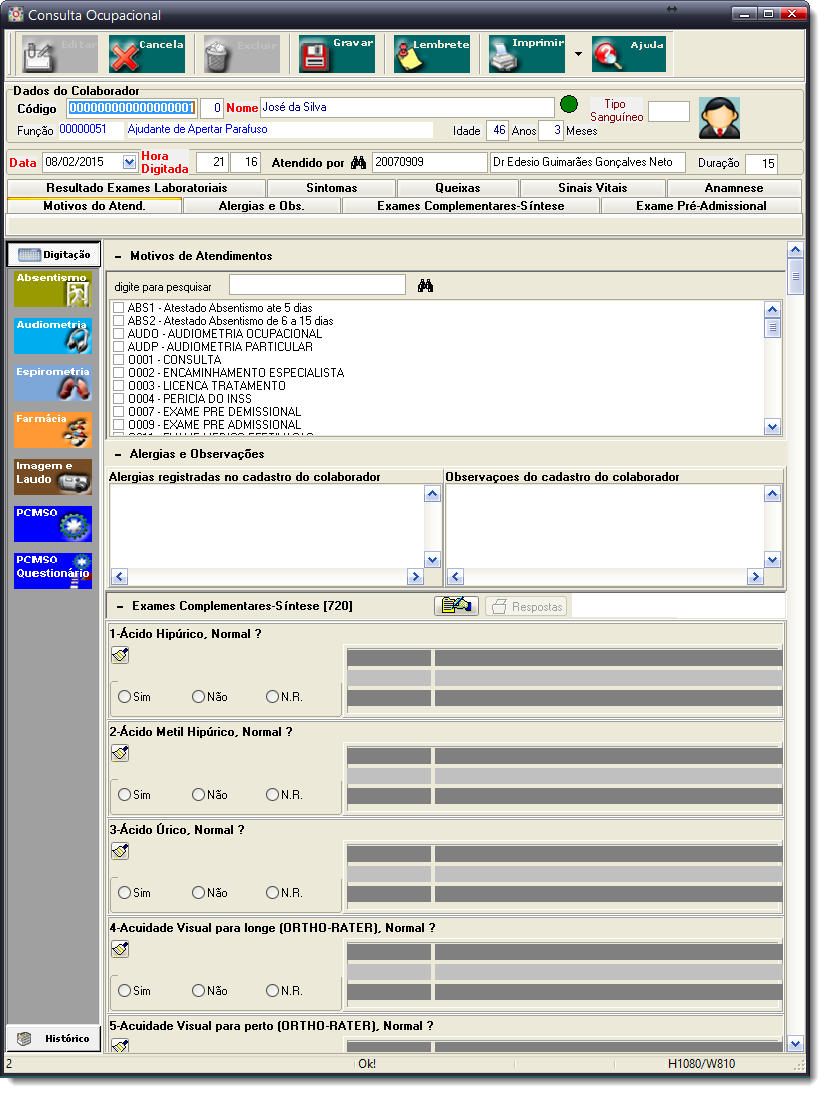This screenshot has height=1093, width=825.
Task: Switch to Anamnese tab
Action: tap(734, 188)
